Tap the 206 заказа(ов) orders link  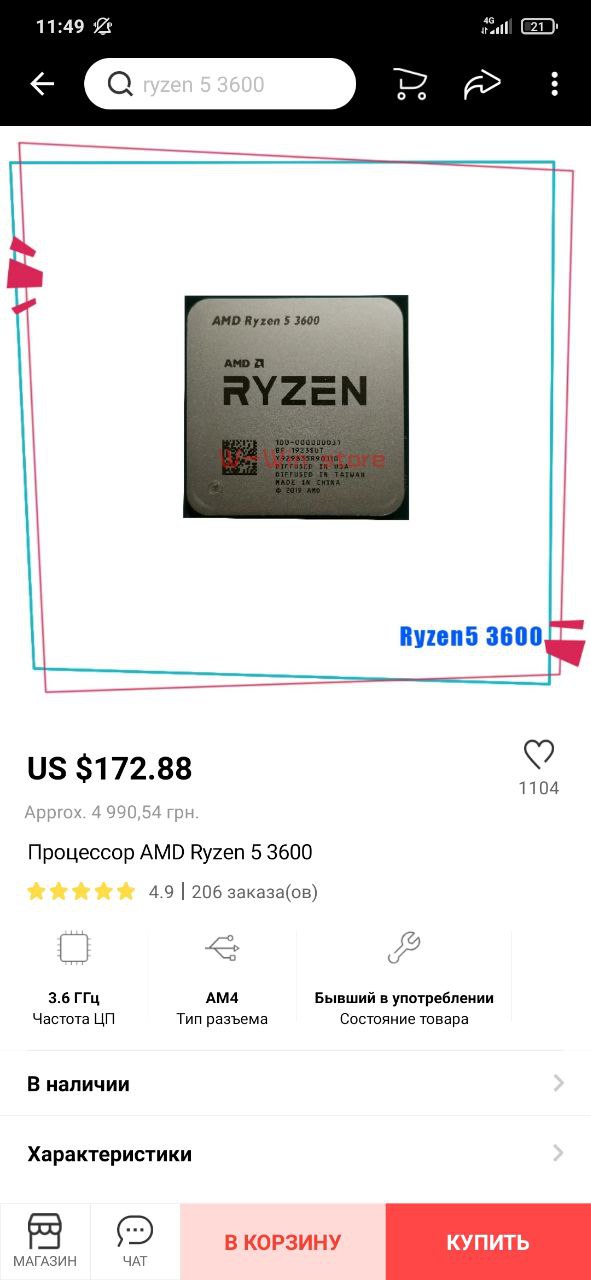pos(254,891)
